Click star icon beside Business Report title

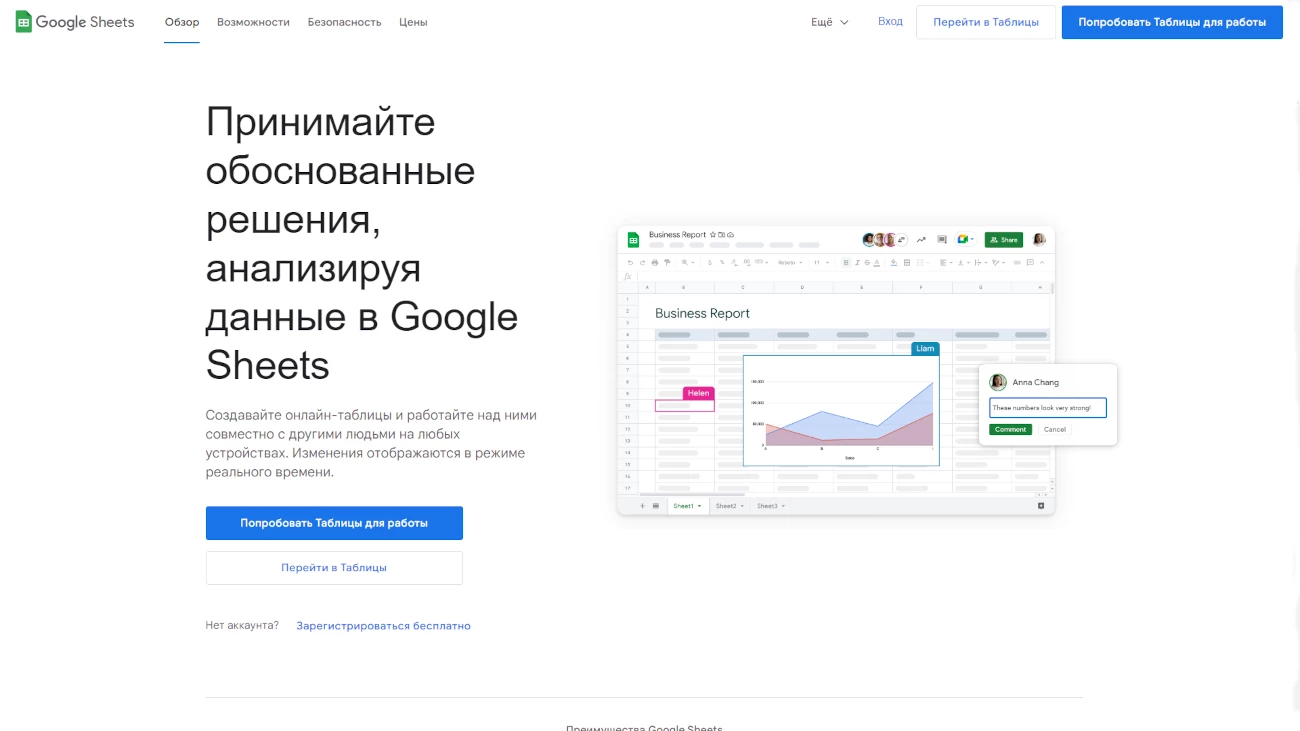coord(712,235)
